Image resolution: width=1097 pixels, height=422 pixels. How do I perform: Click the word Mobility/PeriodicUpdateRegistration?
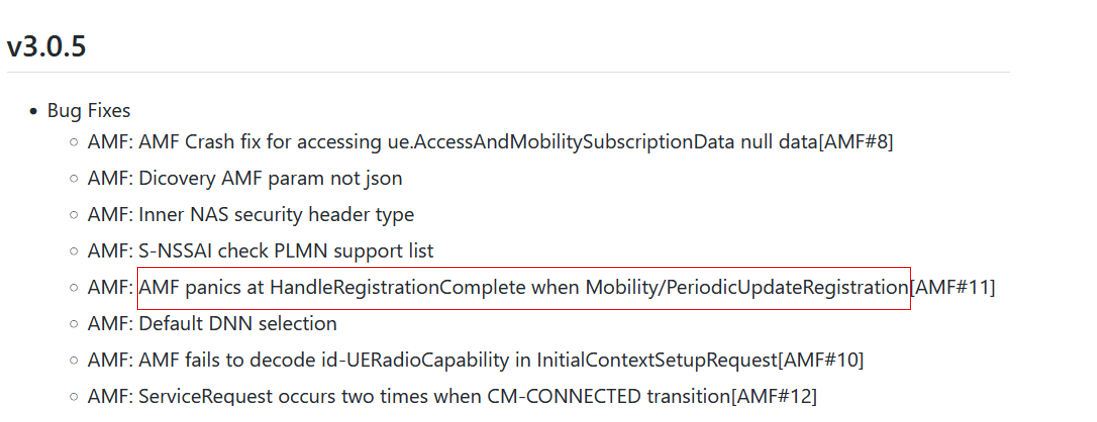[x=746, y=288]
